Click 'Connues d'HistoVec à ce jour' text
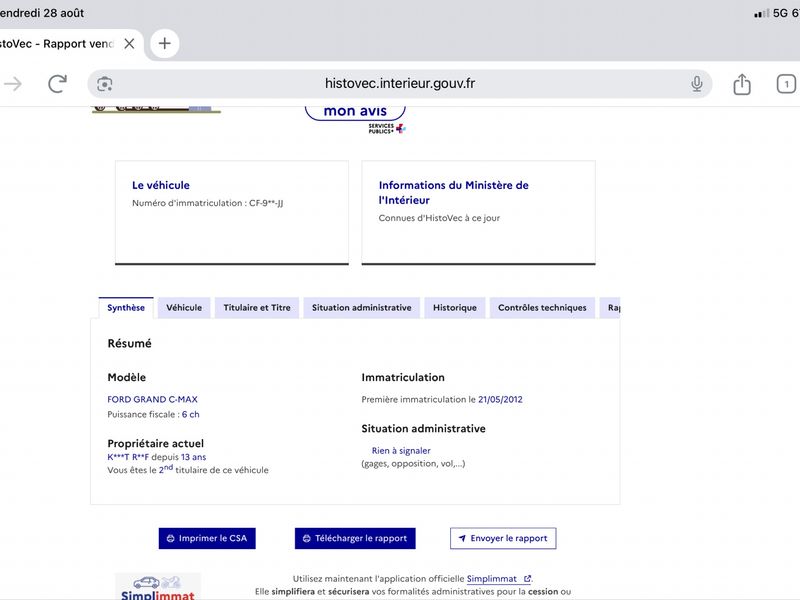Image resolution: width=800 pixels, height=600 pixels. tap(439, 218)
